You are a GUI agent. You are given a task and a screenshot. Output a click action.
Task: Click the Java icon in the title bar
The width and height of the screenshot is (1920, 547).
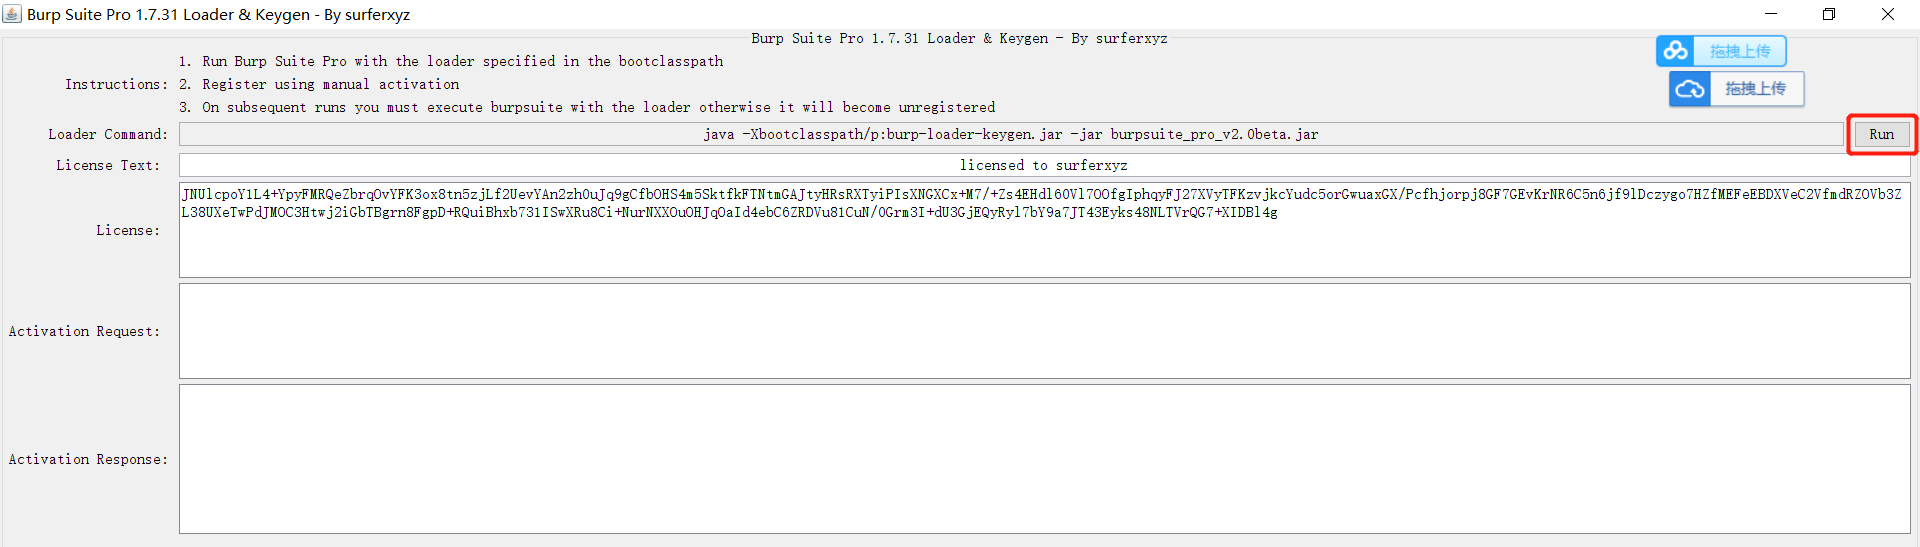pyautogui.click(x=12, y=14)
